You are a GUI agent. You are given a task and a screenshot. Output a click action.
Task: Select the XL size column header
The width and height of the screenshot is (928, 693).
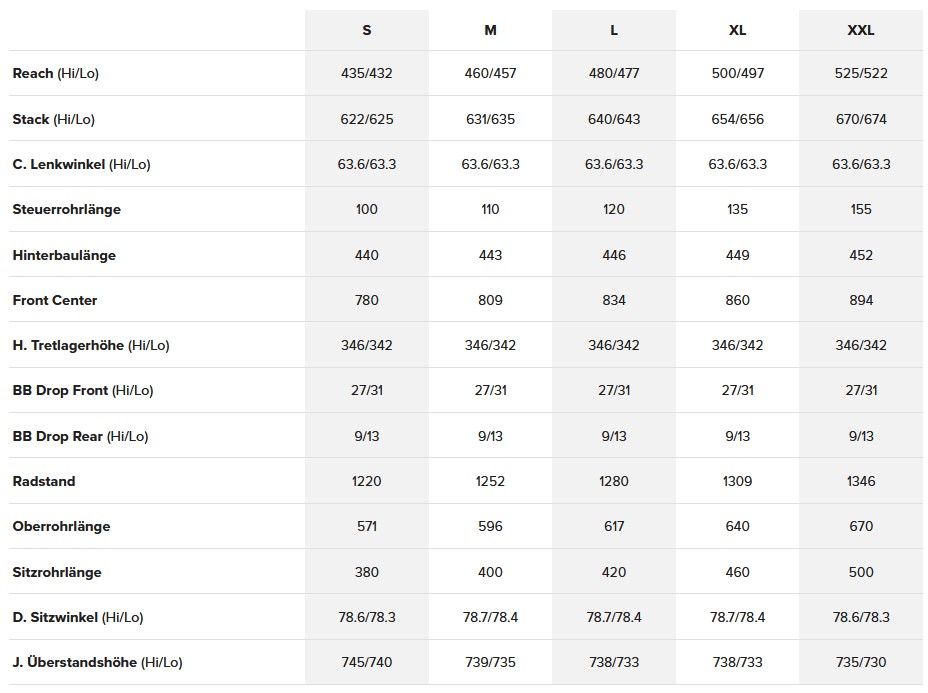[737, 30]
